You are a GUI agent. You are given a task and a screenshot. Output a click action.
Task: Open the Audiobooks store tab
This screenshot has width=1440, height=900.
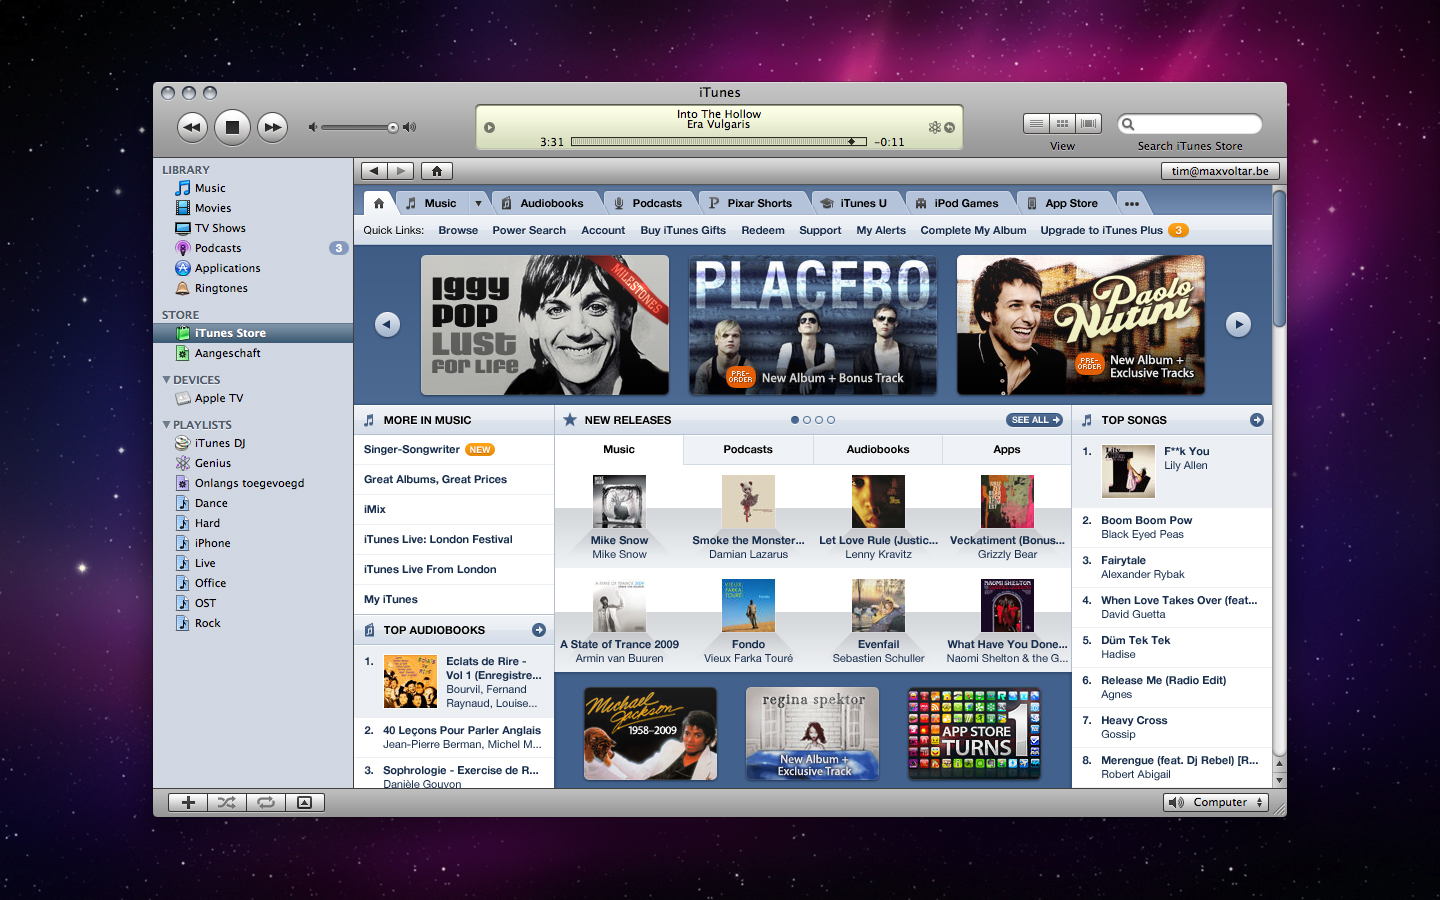[543, 203]
